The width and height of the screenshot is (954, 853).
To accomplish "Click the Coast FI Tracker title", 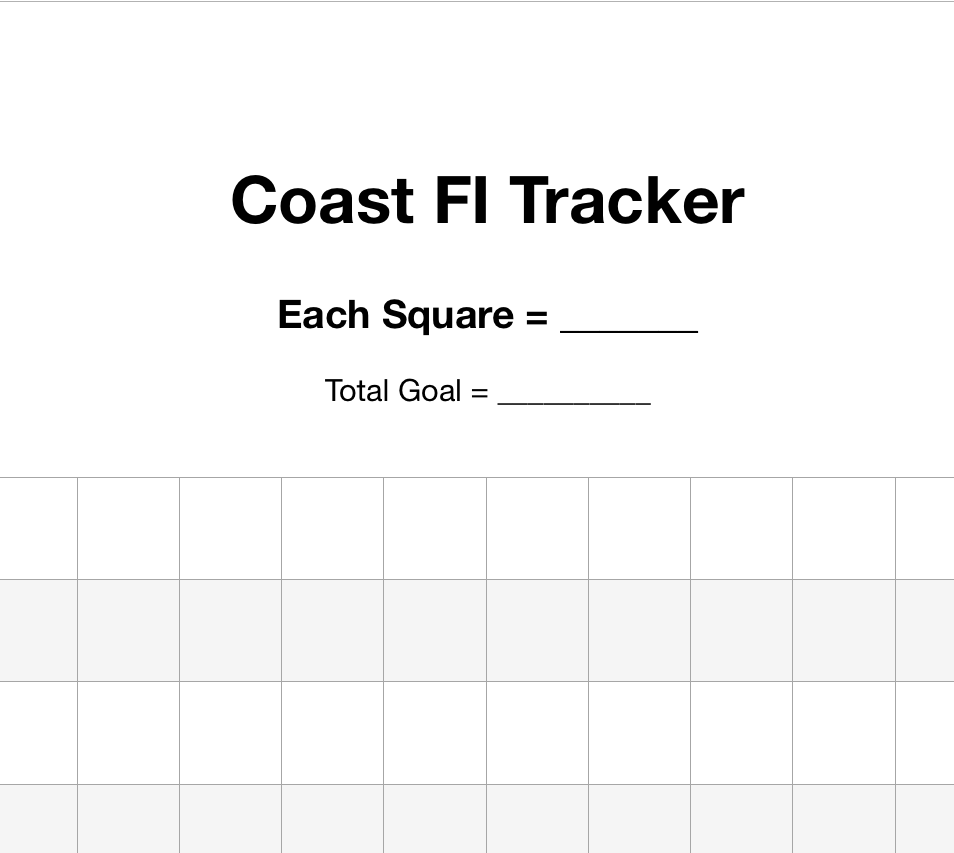I will (x=487, y=200).
